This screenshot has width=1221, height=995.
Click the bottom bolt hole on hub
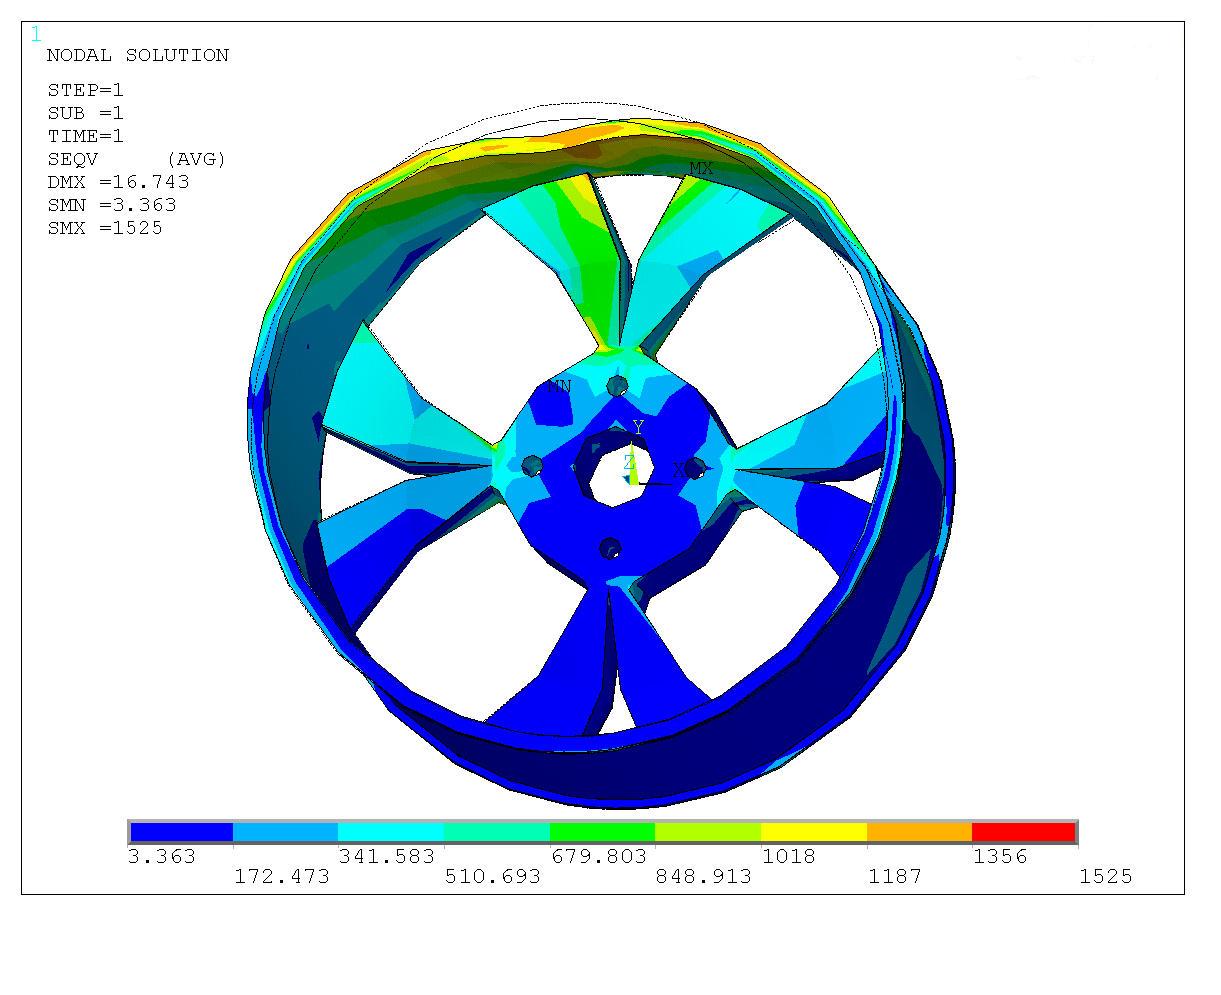[610, 548]
